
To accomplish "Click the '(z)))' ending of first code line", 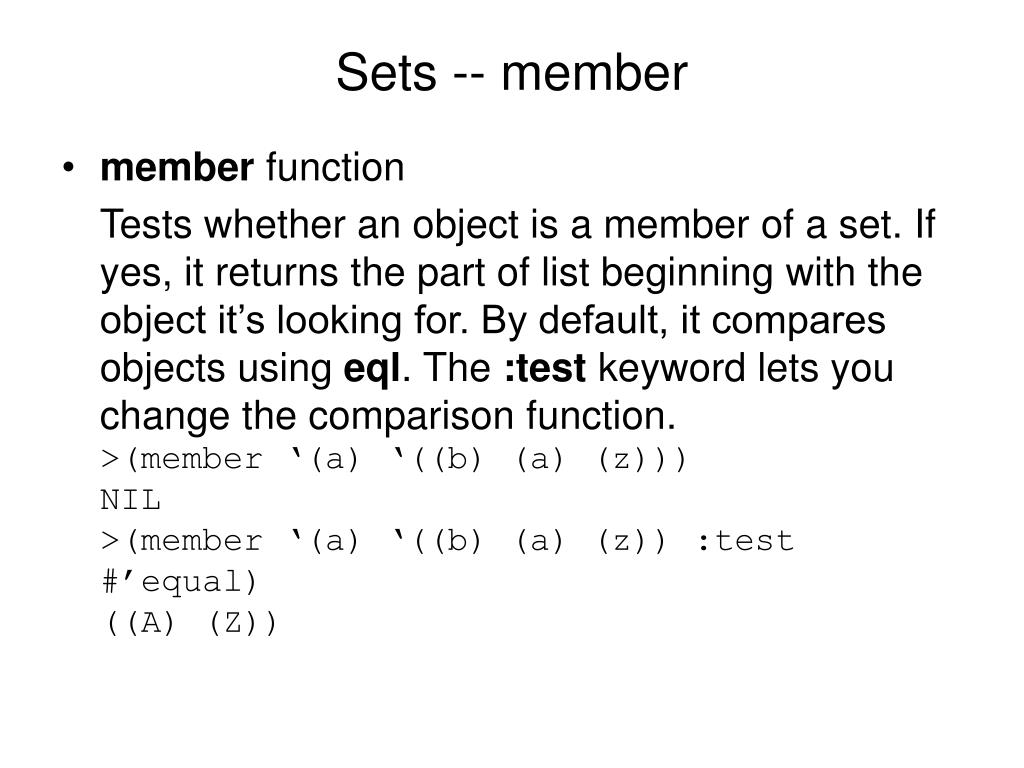I will (x=642, y=460).
